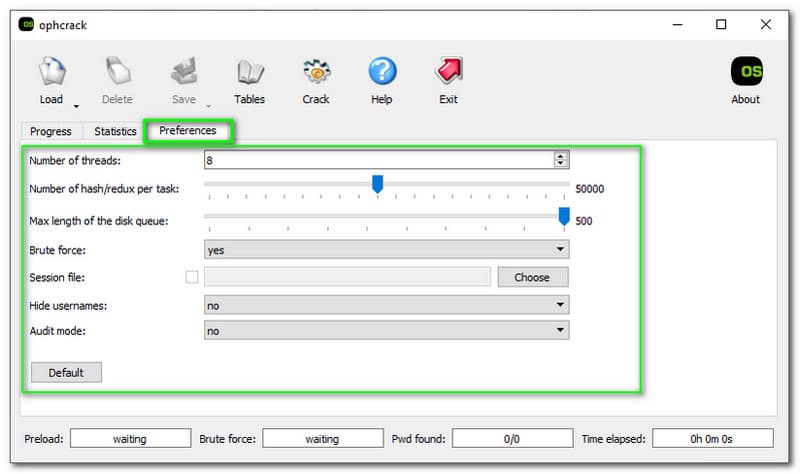Switch to the Statistics tab
This screenshot has height=474, width=800.
115,131
